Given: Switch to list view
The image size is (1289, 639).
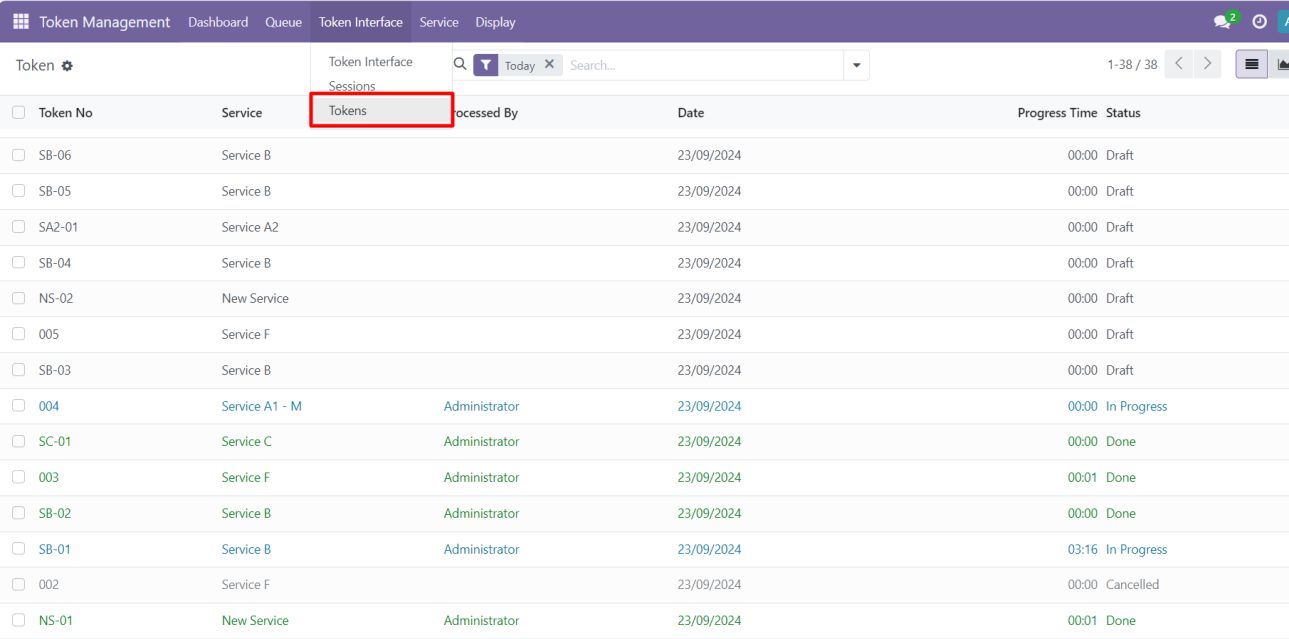Looking at the screenshot, I should coord(1251,65).
